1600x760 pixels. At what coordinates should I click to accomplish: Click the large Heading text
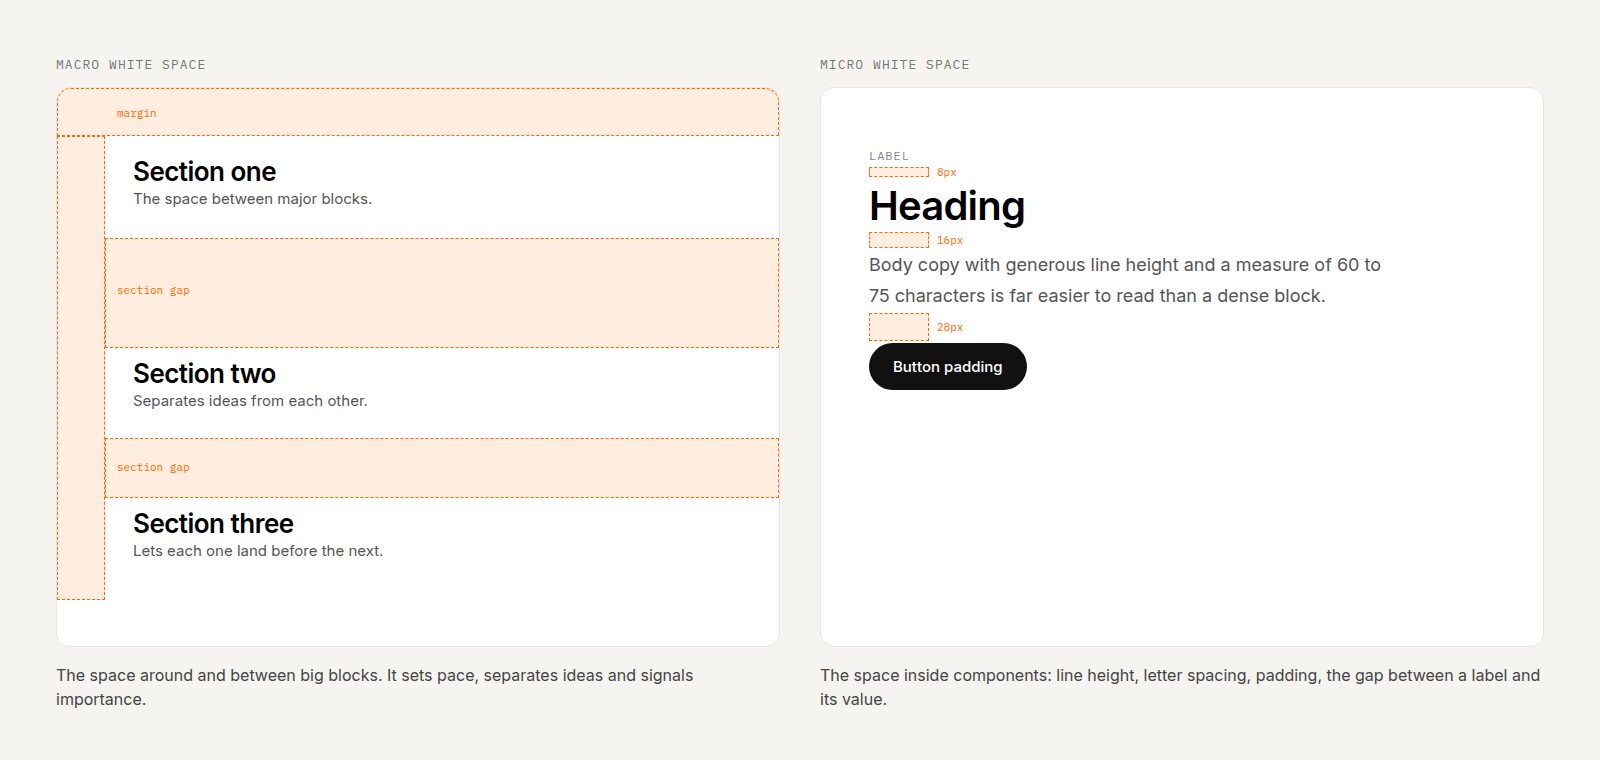947,206
